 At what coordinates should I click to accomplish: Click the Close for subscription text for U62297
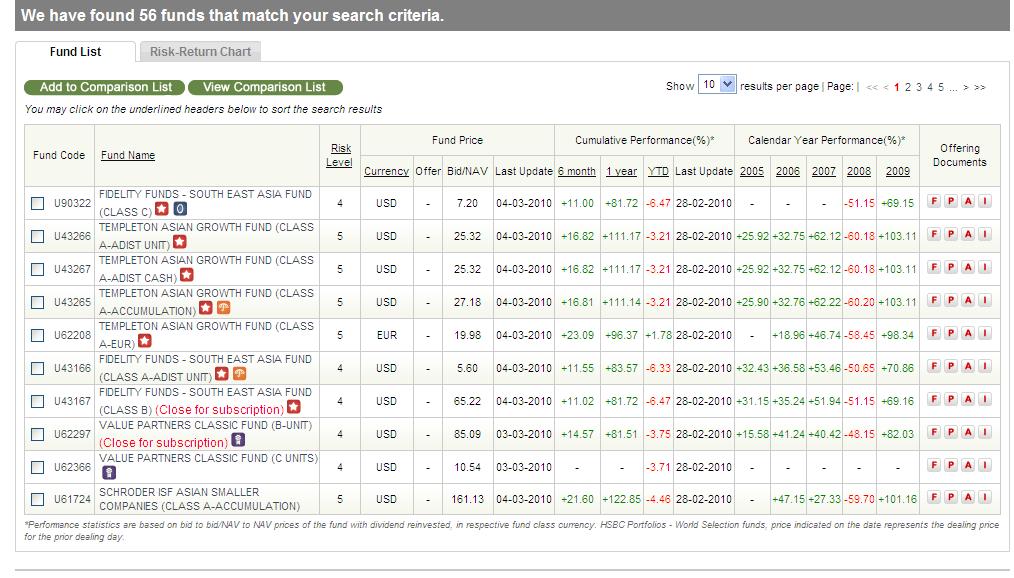point(164,443)
